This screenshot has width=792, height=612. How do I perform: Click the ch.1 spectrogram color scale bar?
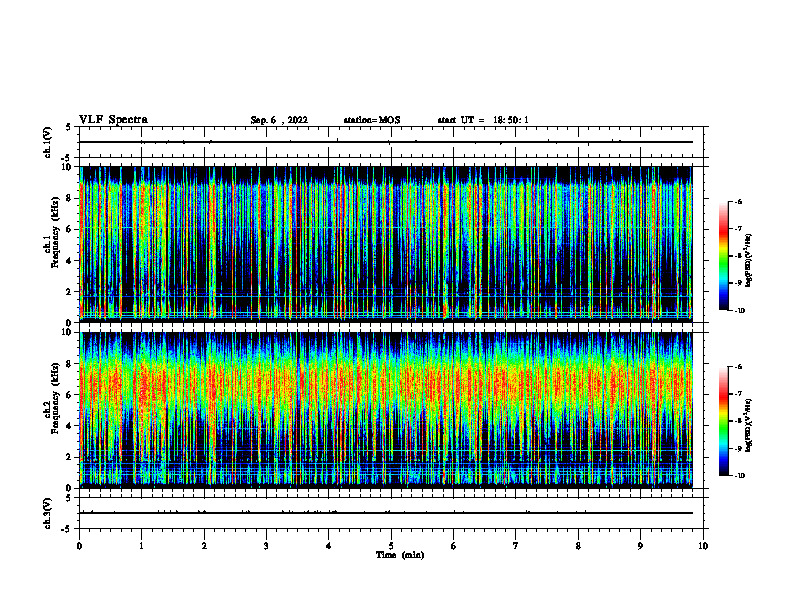point(723,256)
